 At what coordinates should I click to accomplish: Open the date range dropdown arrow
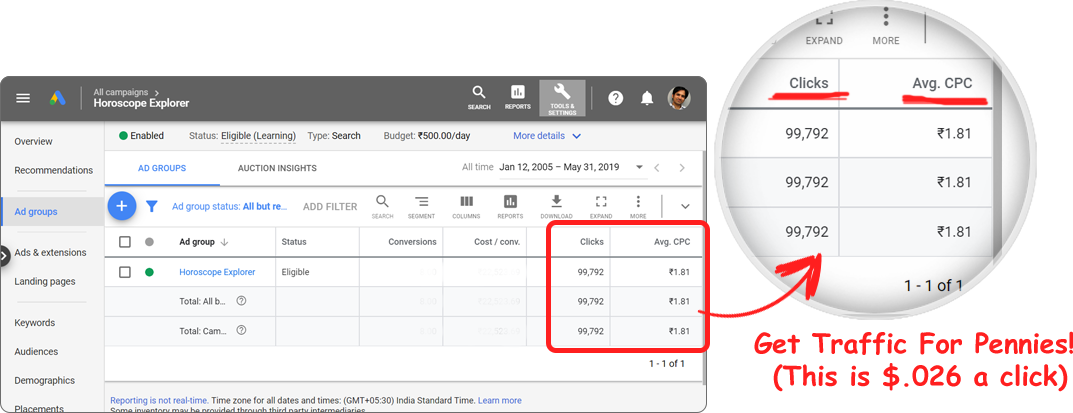pos(630,168)
